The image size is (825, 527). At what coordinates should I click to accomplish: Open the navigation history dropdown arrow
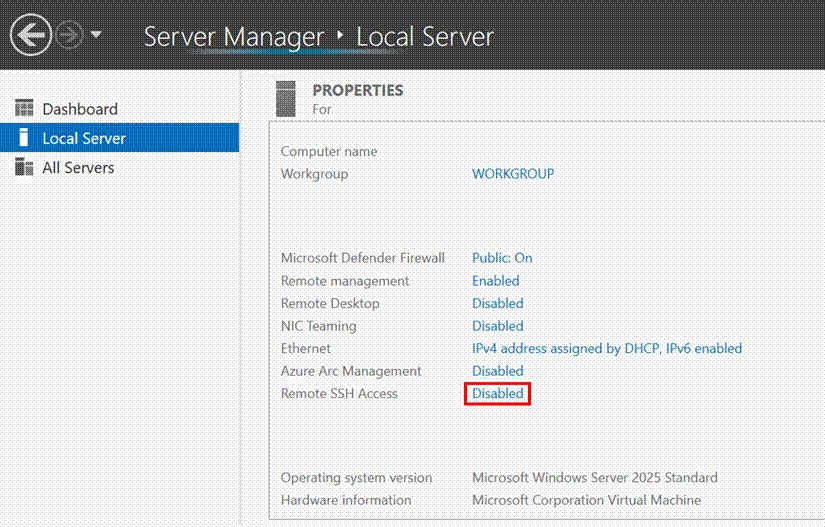pyautogui.click(x=96, y=35)
